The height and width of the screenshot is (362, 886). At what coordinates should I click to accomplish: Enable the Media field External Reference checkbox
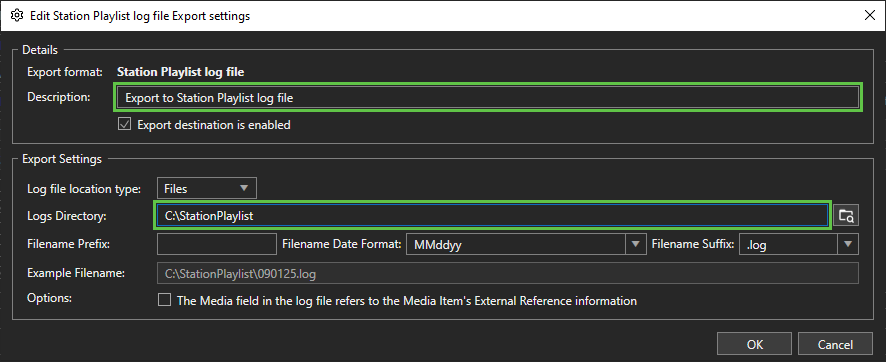point(164,300)
